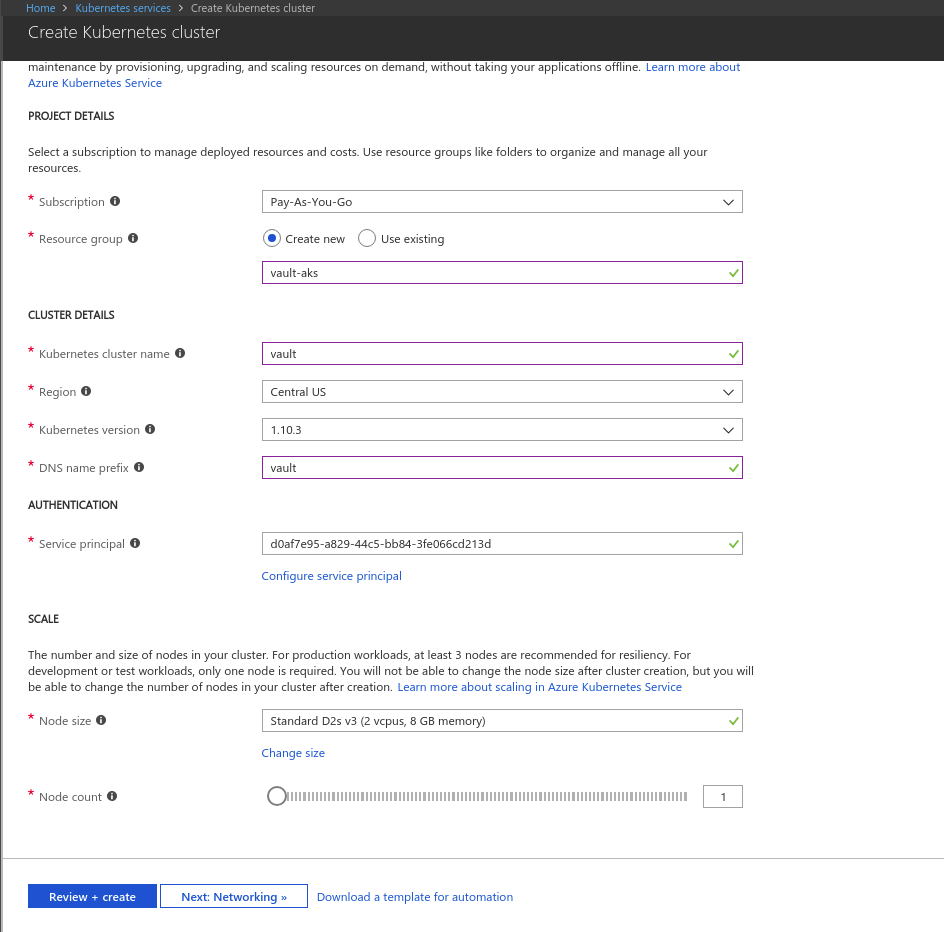
Task: Click Kubernetes cluster name info icon
Action: coord(180,354)
